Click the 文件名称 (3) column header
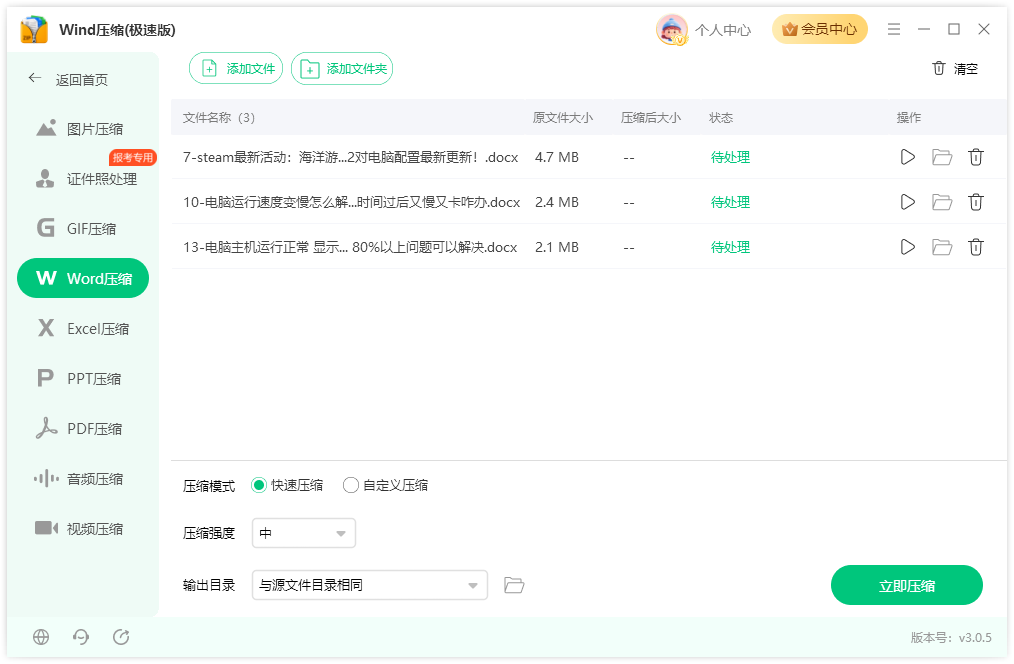1014x664 pixels. point(219,118)
